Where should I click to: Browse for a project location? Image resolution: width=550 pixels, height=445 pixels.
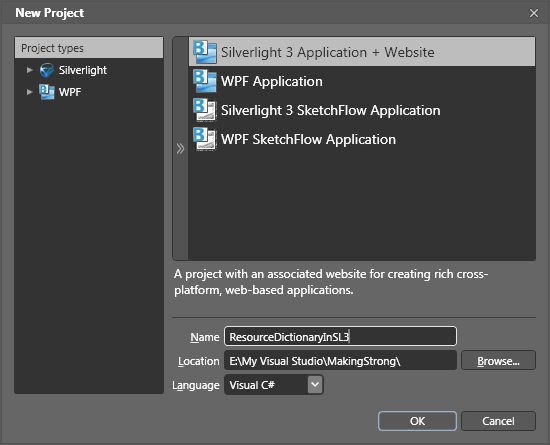pyautogui.click(x=498, y=360)
